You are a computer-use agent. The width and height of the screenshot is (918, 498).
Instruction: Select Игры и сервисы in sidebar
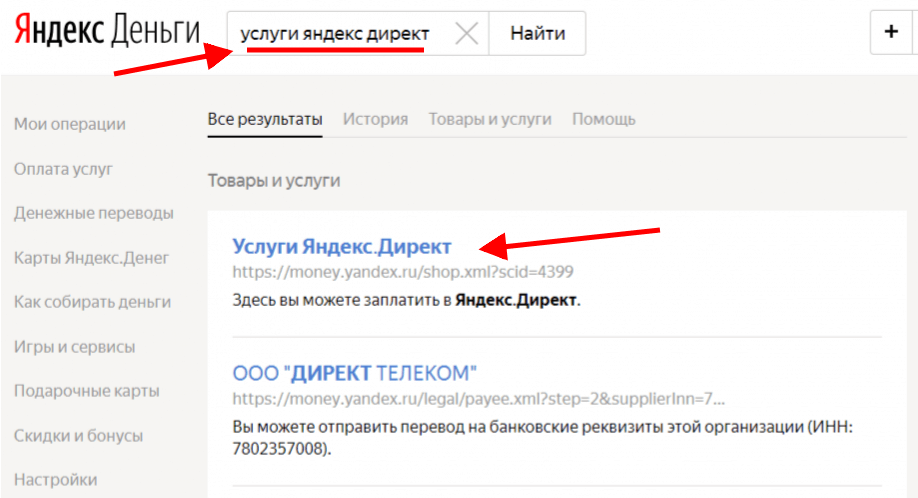[x=74, y=346]
